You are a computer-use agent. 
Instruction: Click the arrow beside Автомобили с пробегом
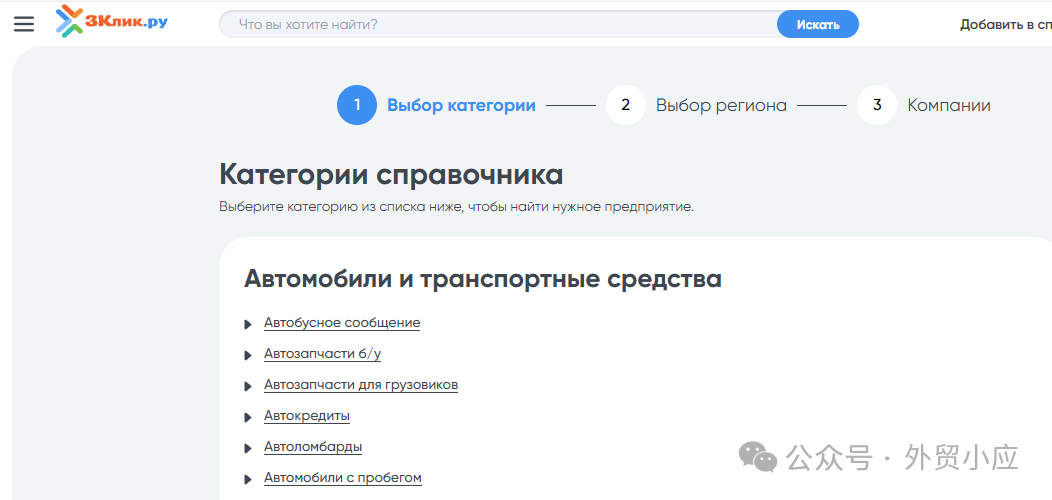coord(248,479)
